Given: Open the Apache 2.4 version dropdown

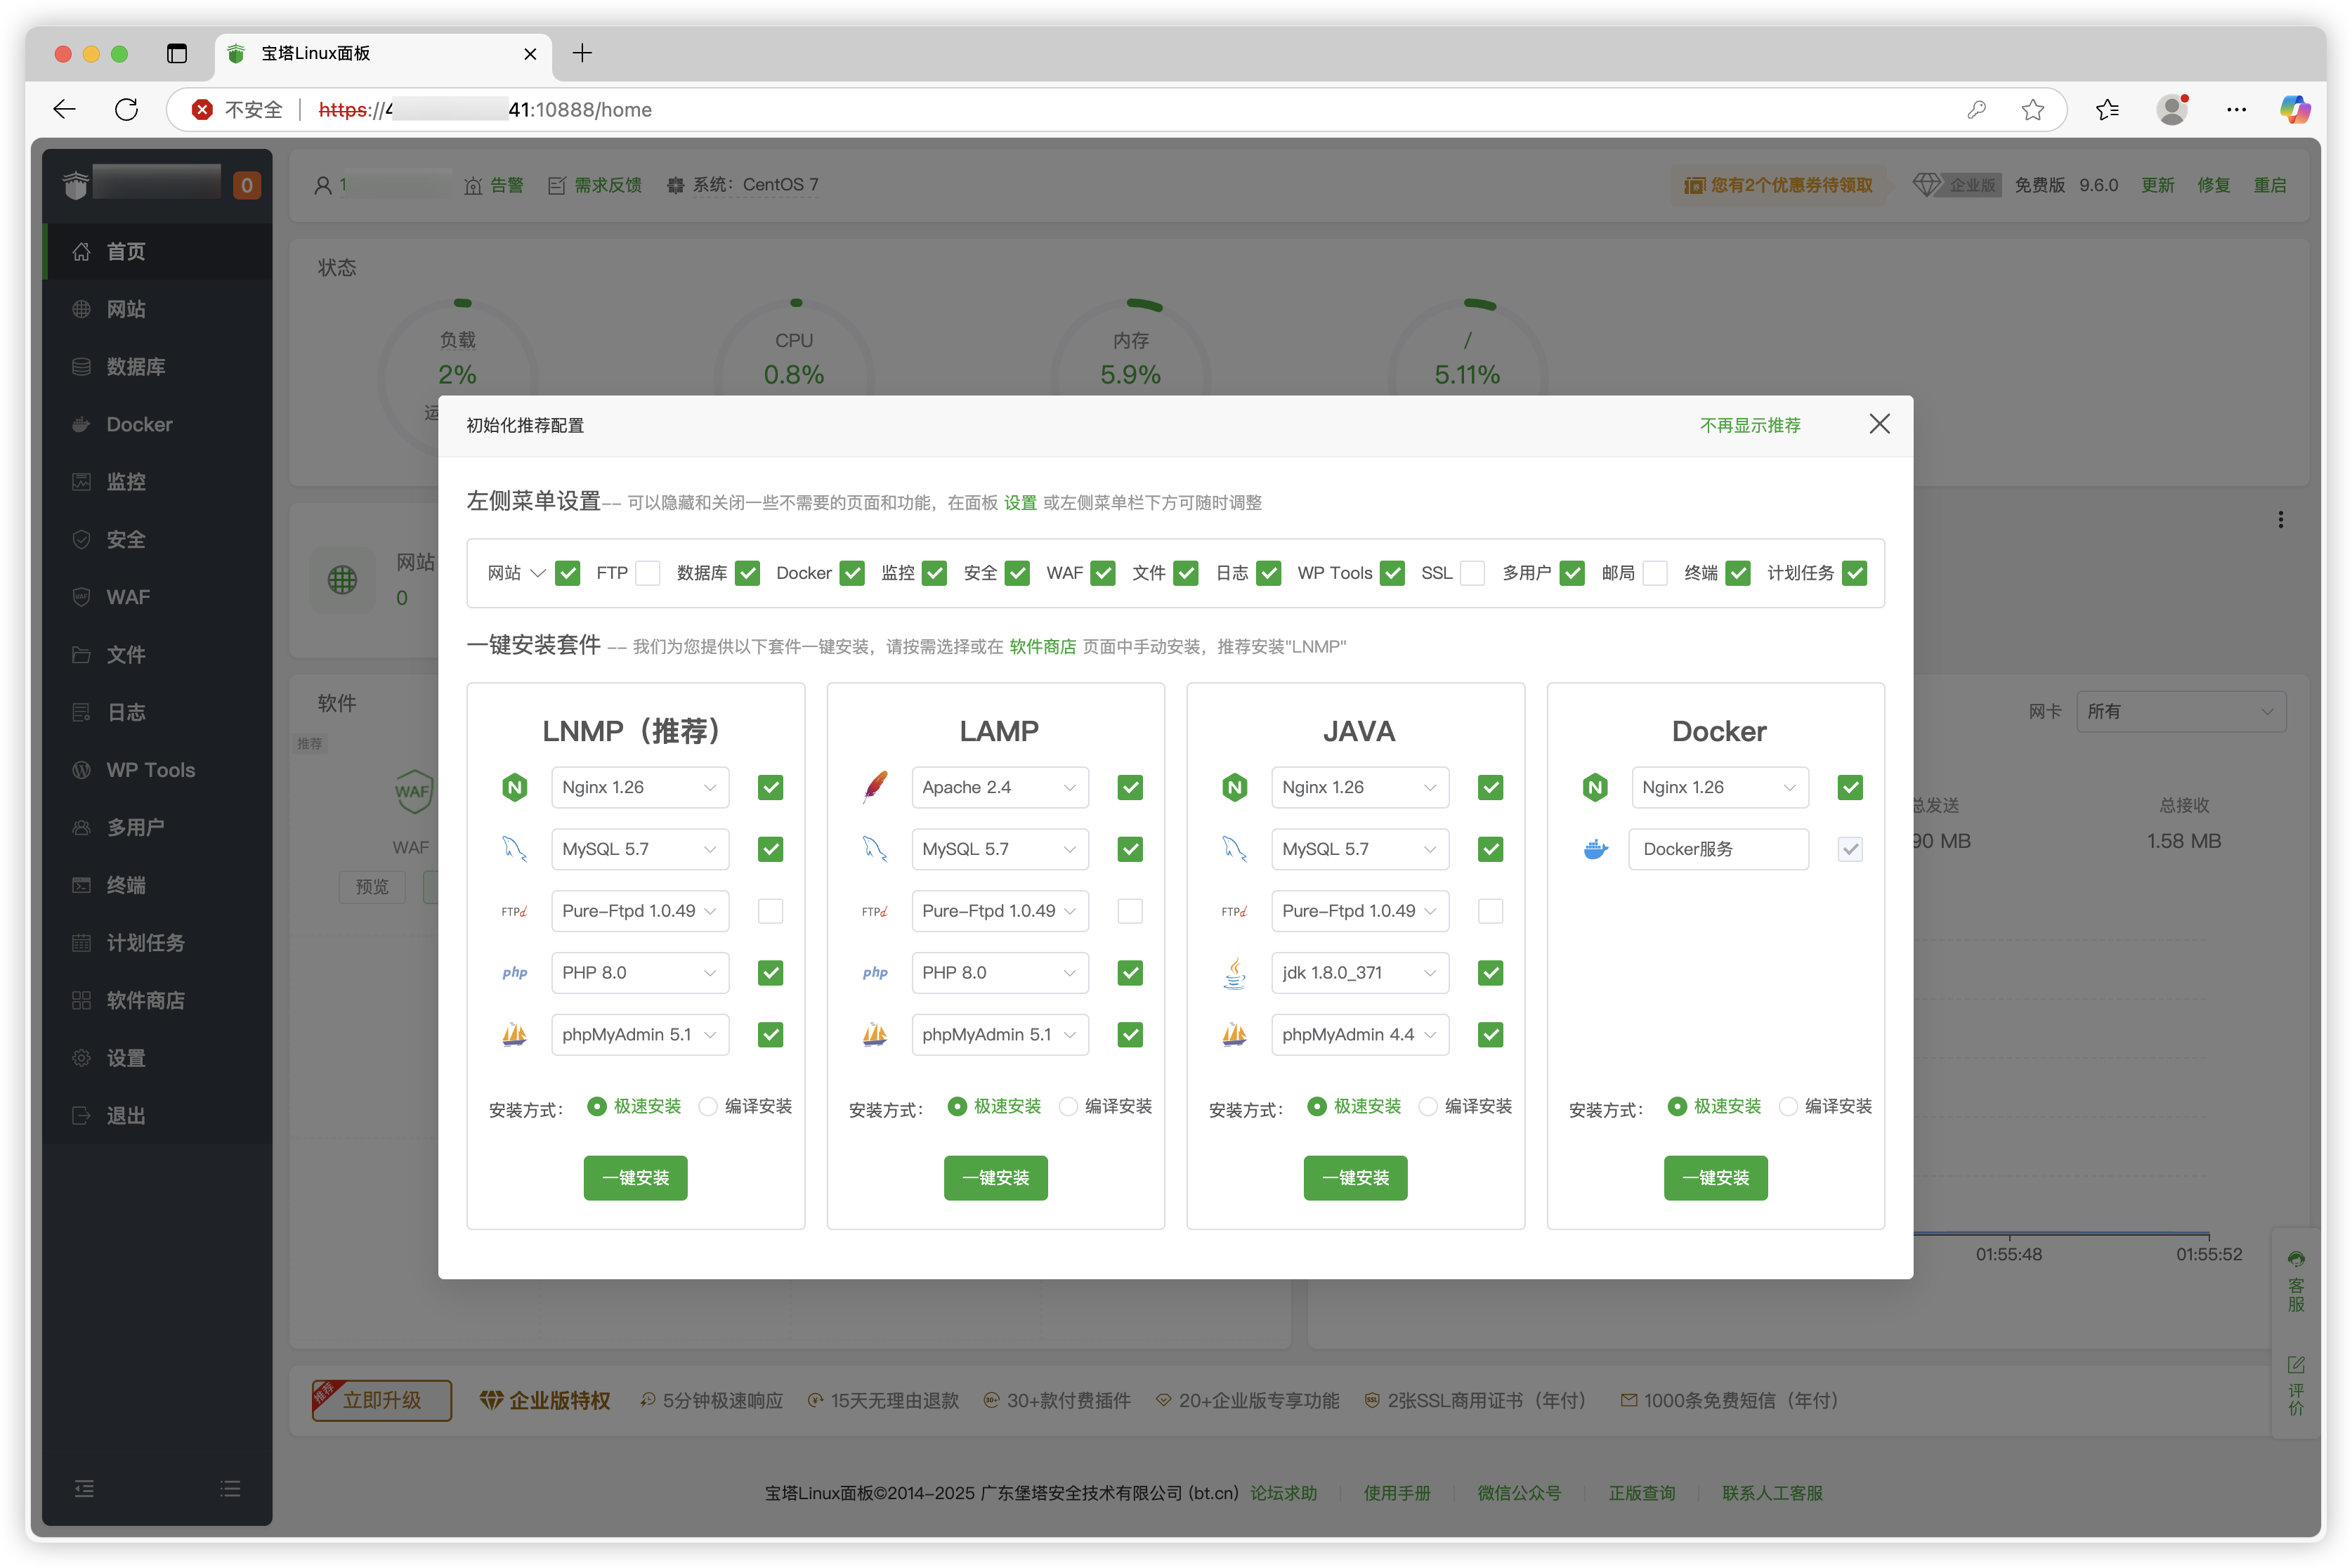Looking at the screenshot, I should point(999,787).
